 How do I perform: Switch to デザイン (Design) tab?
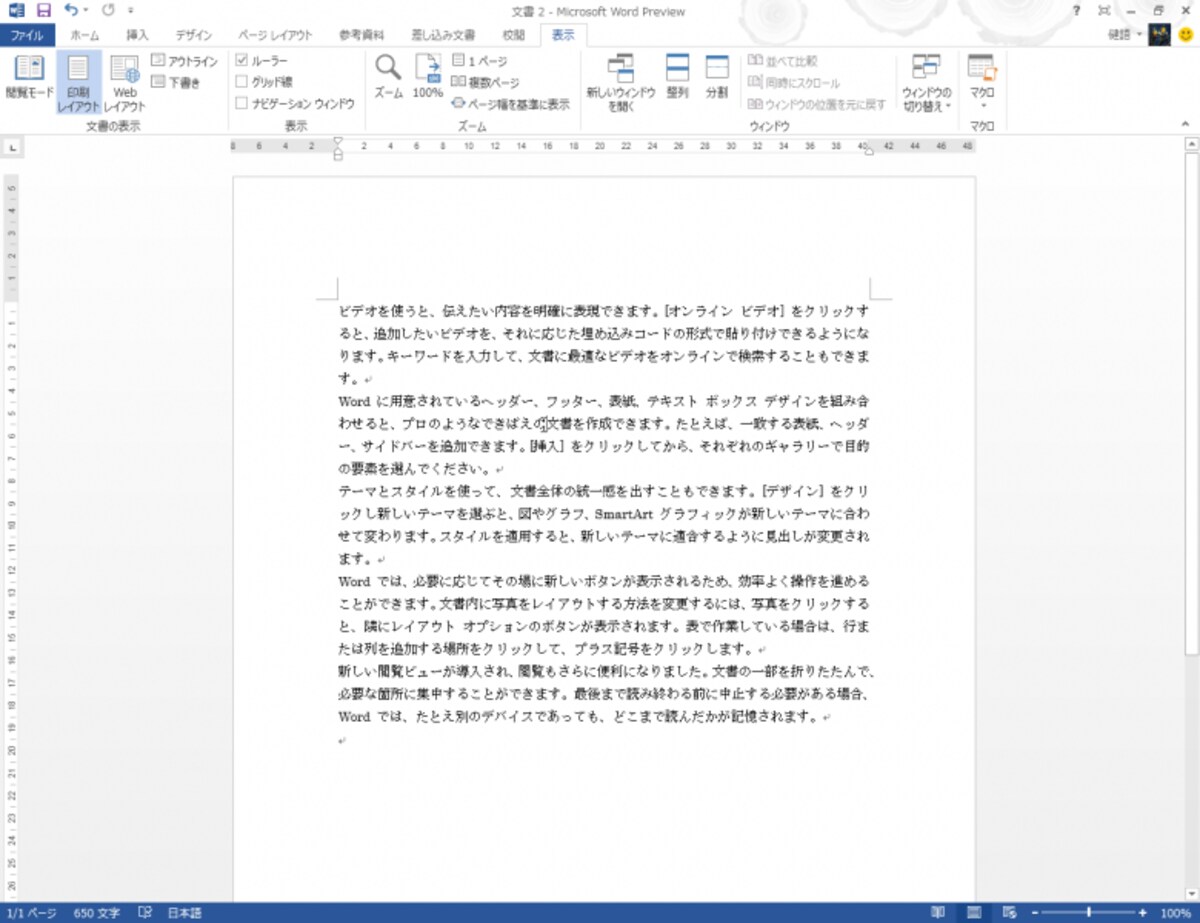[194, 35]
